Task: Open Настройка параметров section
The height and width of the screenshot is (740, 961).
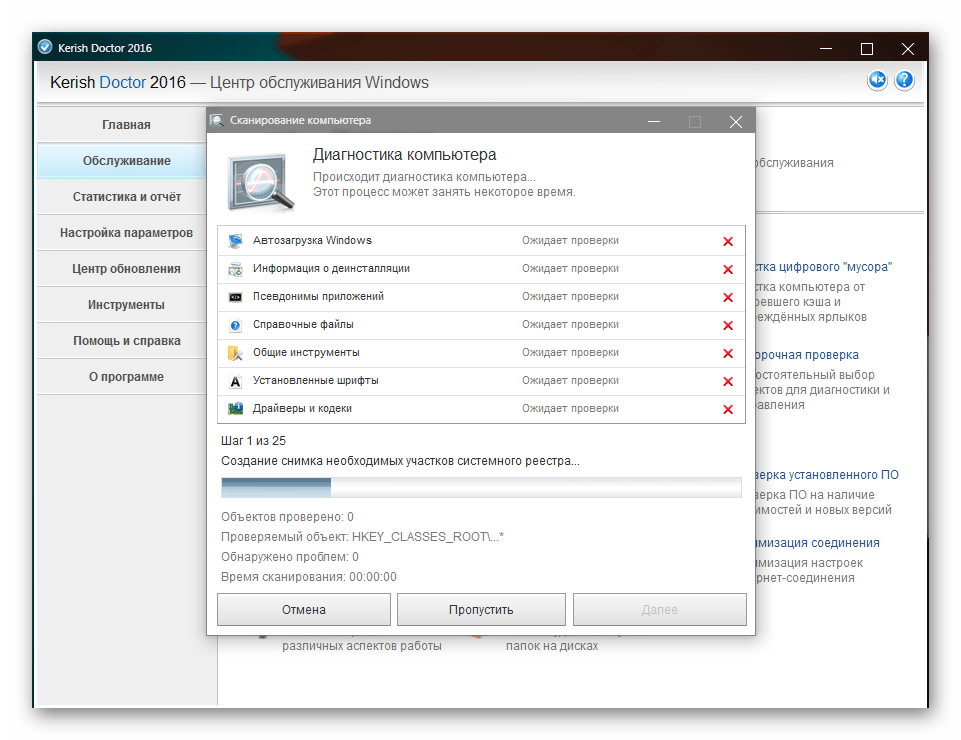Action: (x=126, y=233)
